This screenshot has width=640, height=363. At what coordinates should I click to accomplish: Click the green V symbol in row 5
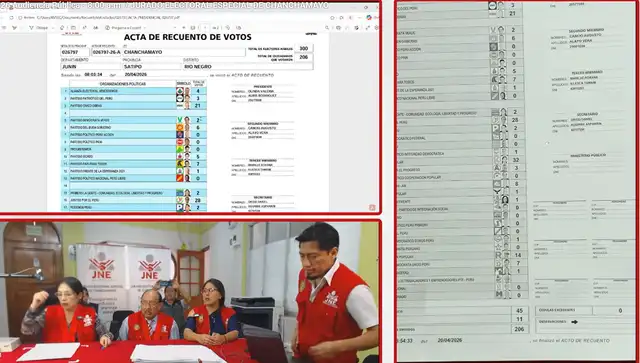(180, 120)
